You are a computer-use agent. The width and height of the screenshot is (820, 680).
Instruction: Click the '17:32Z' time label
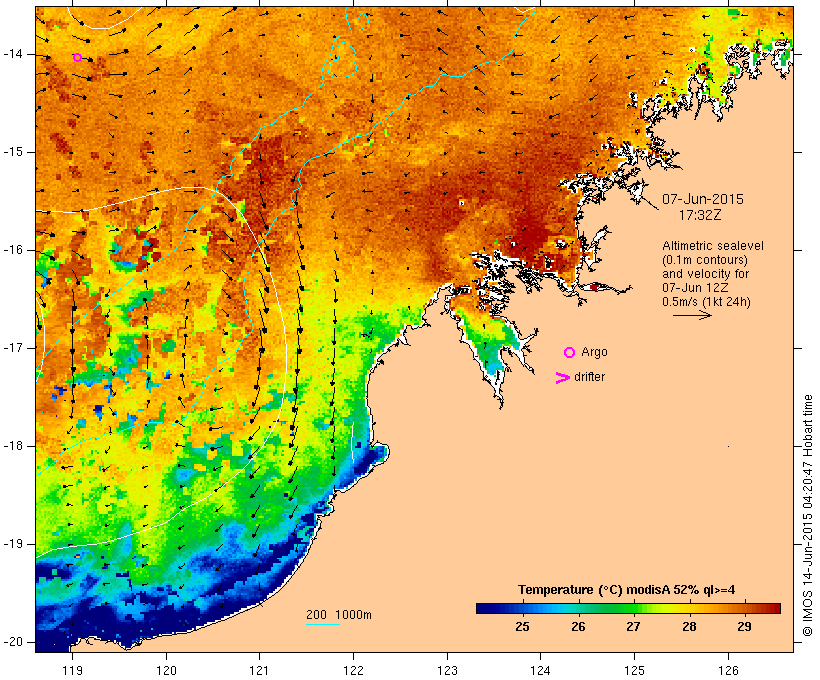point(700,215)
